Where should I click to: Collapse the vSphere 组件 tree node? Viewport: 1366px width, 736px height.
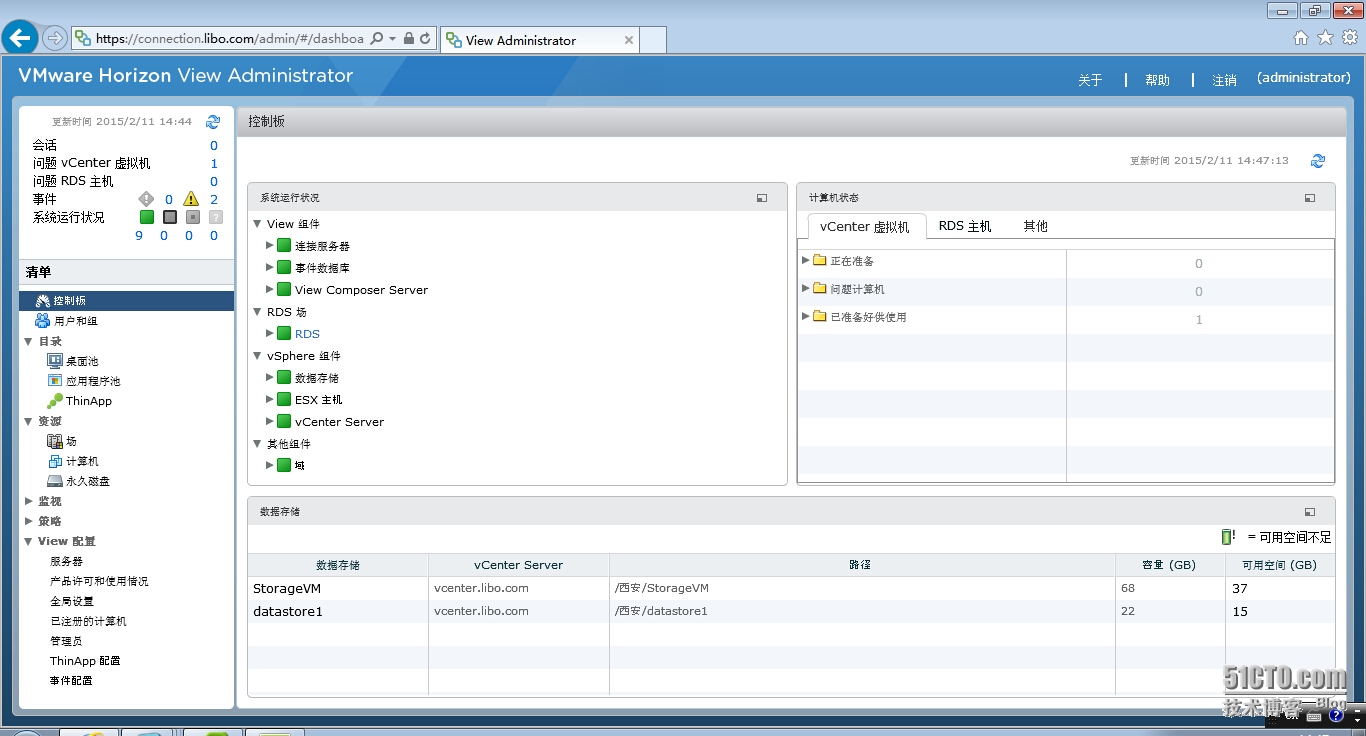(x=257, y=356)
